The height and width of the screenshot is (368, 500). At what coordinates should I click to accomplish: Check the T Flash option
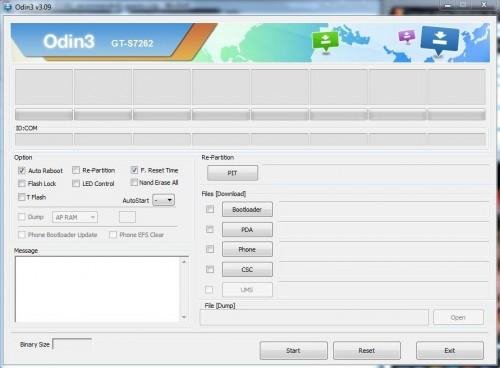tap(22, 197)
